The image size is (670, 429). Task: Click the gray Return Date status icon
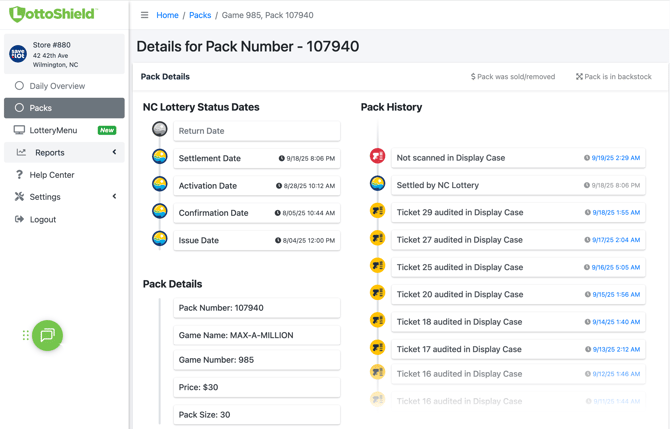tap(160, 130)
